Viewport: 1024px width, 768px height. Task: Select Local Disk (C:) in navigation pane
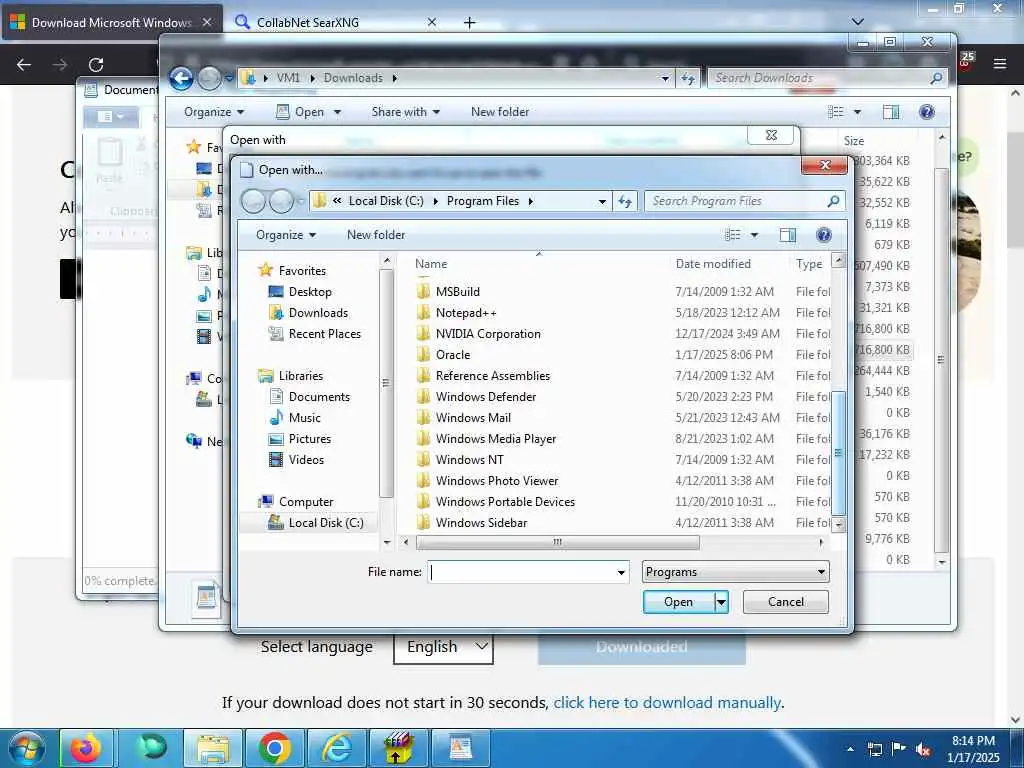325,522
